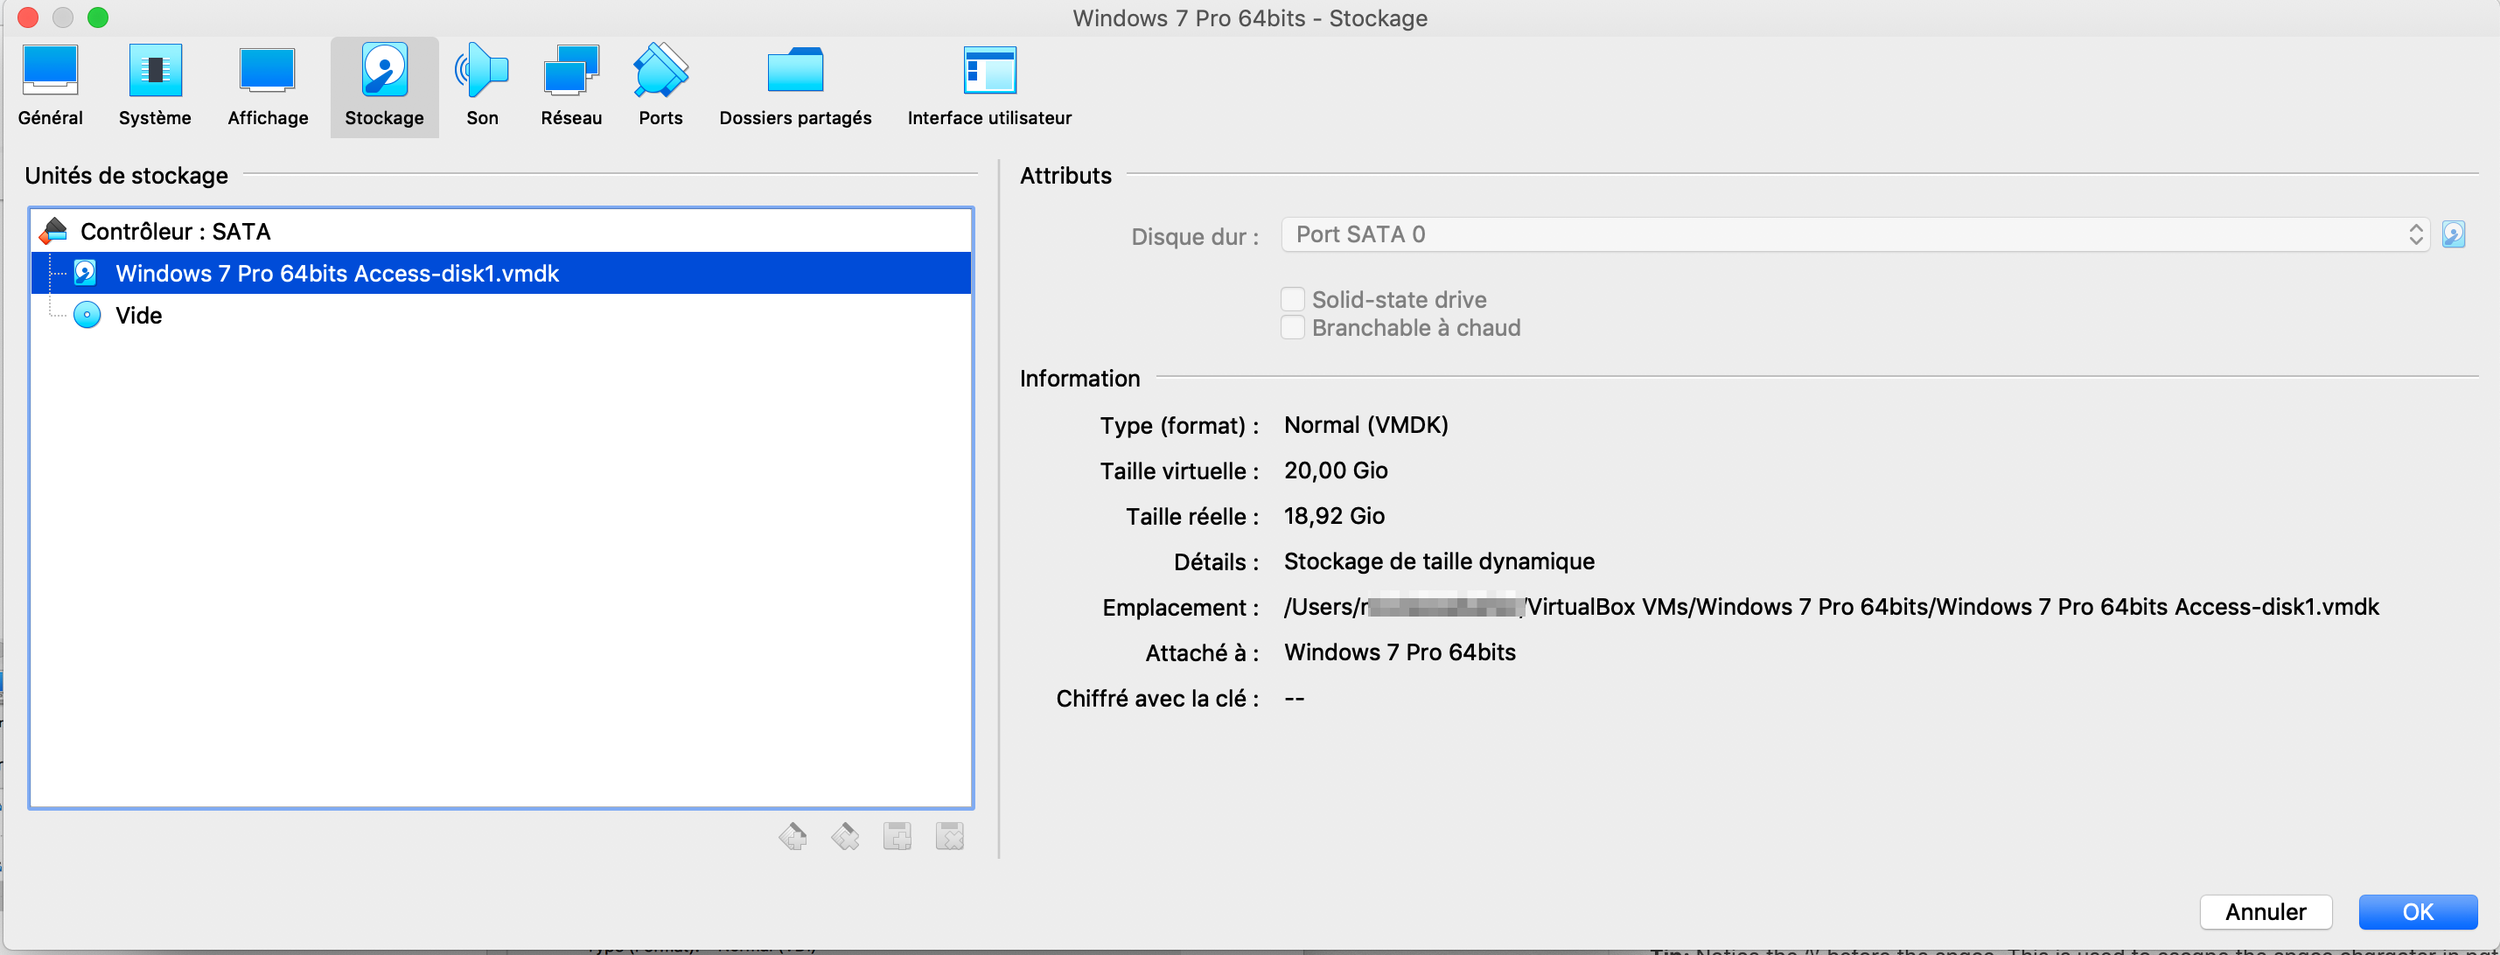Click the add controller icon below the list
This screenshot has height=955, width=2500.
(793, 836)
